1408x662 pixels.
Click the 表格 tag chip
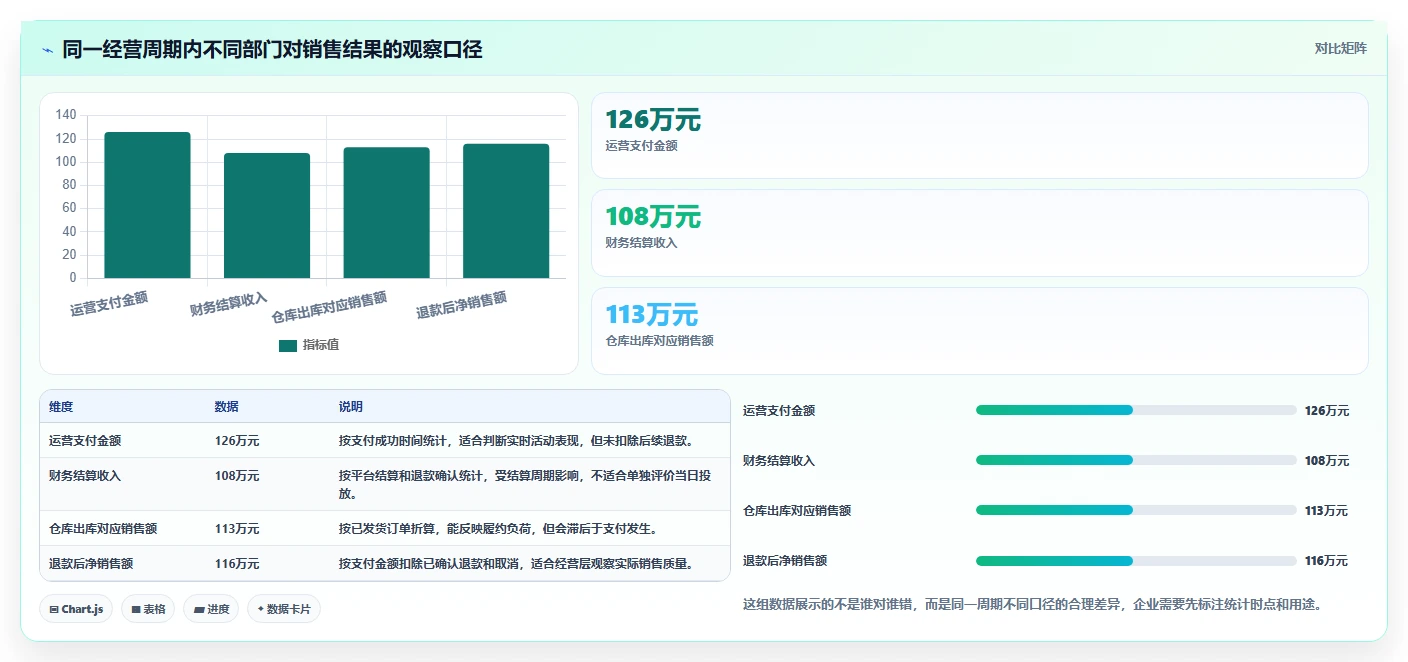click(x=148, y=609)
